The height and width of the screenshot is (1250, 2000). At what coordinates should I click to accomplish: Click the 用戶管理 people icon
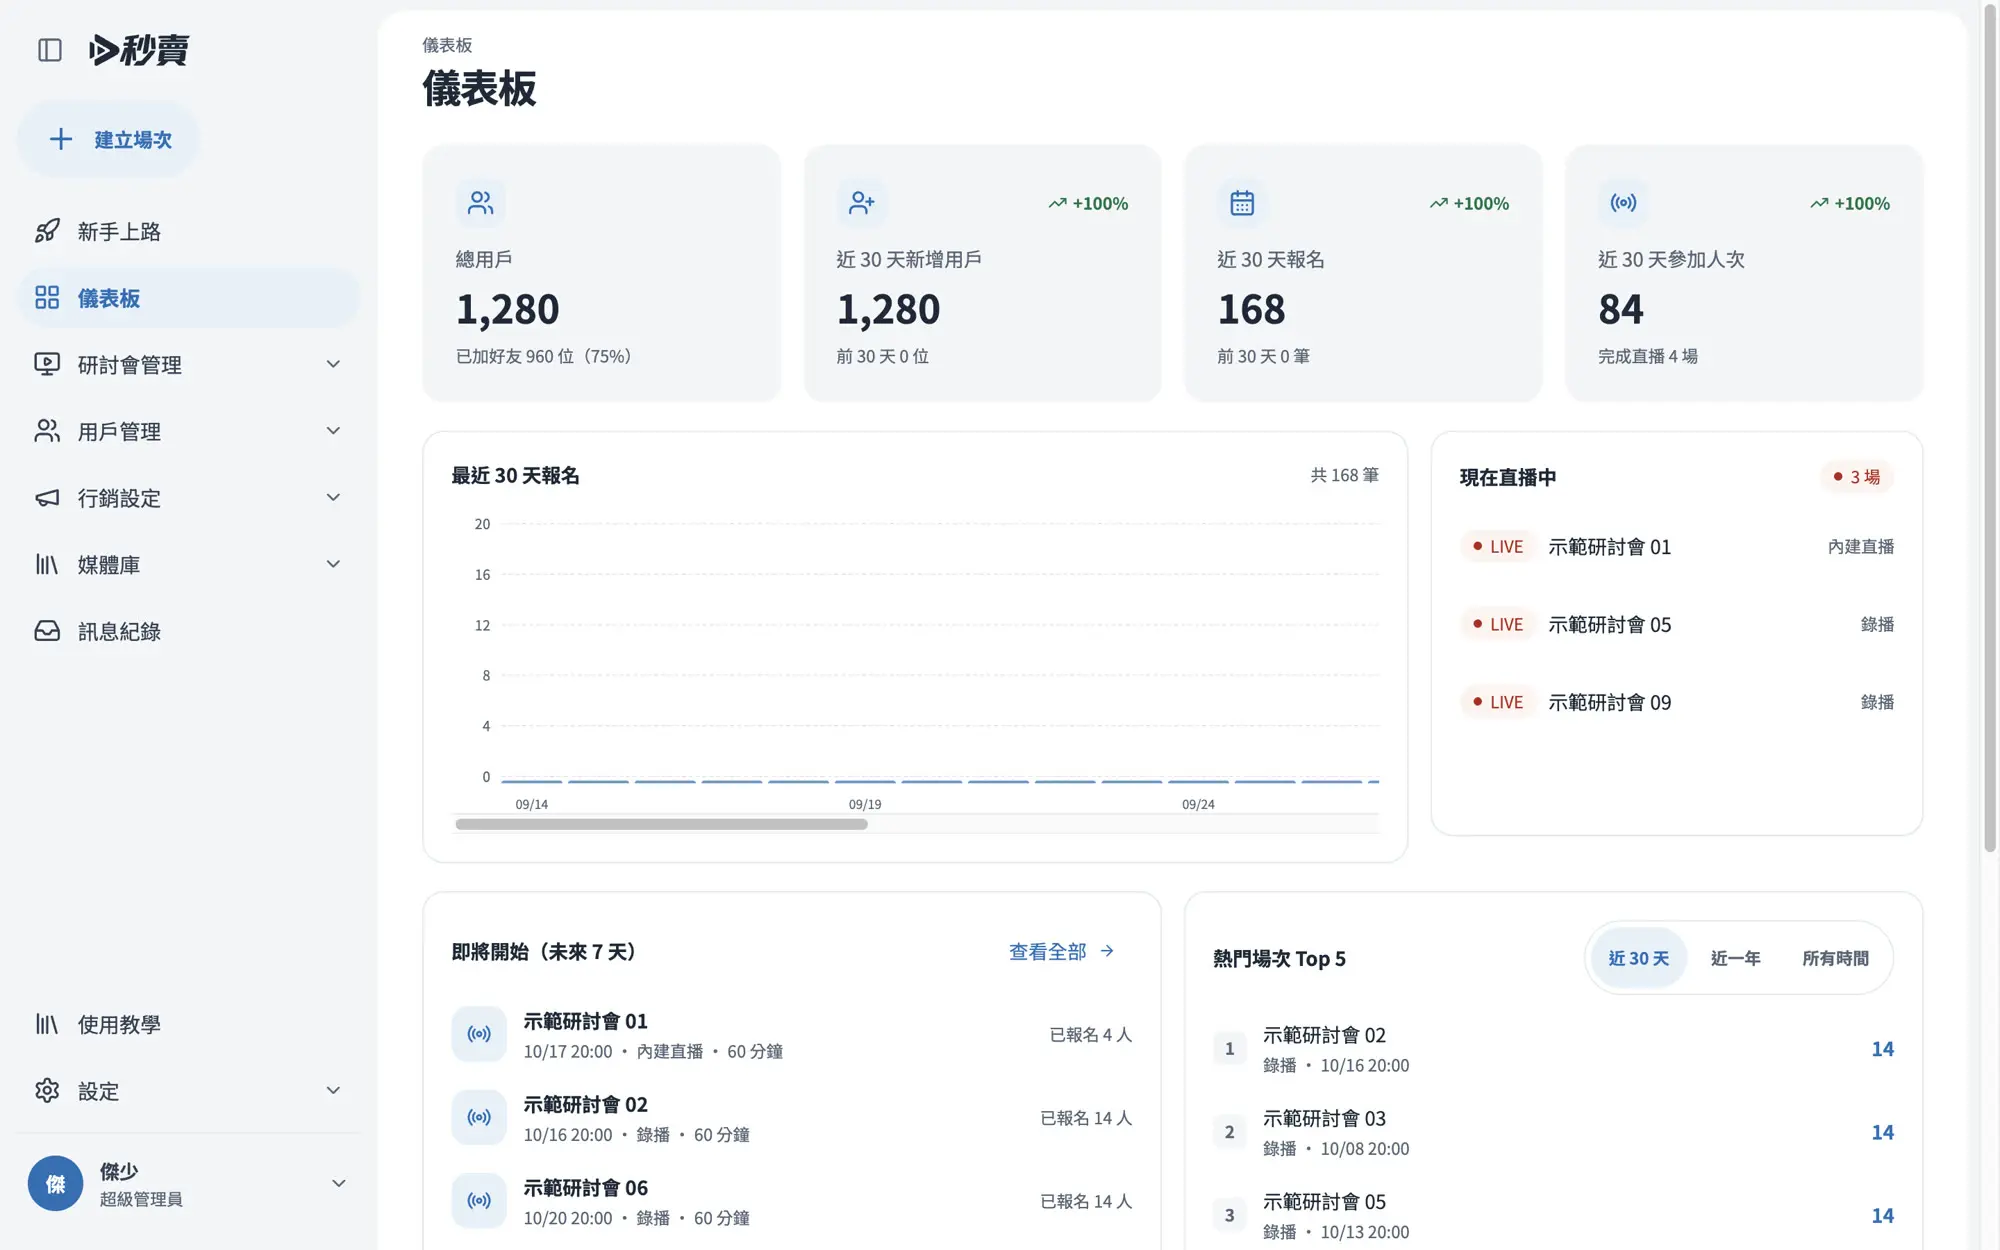(47, 431)
